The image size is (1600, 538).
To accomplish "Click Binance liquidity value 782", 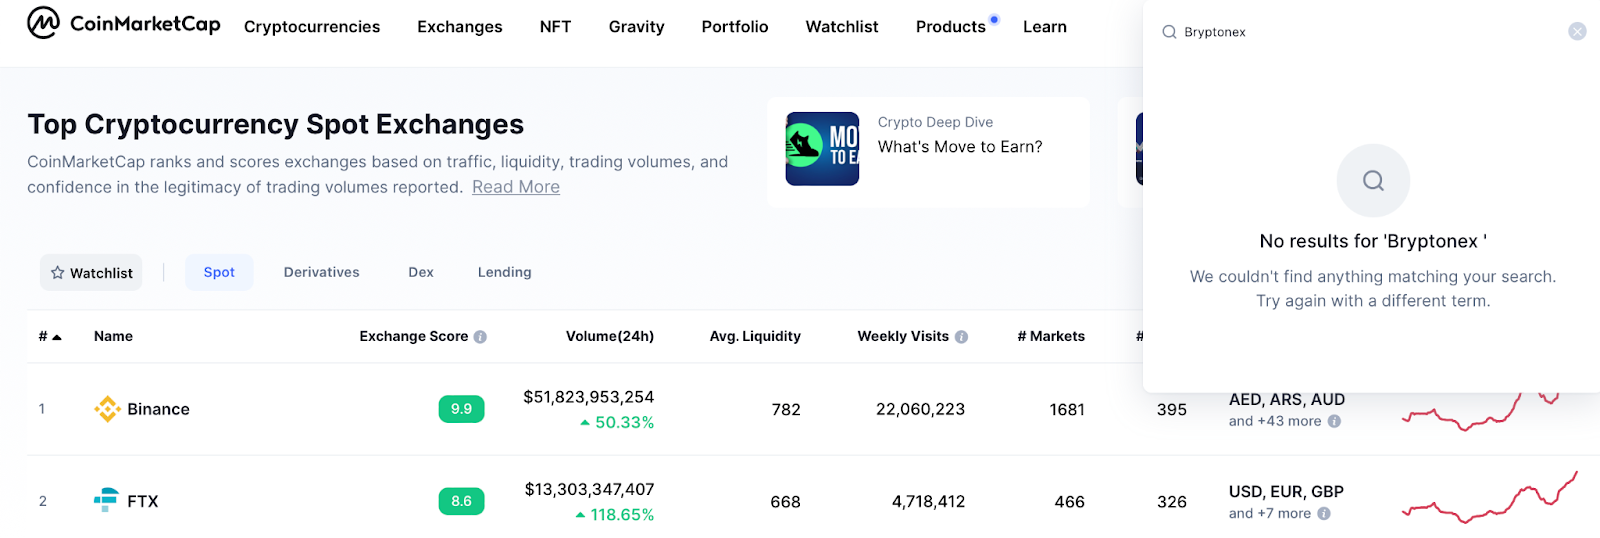I will (x=786, y=409).
